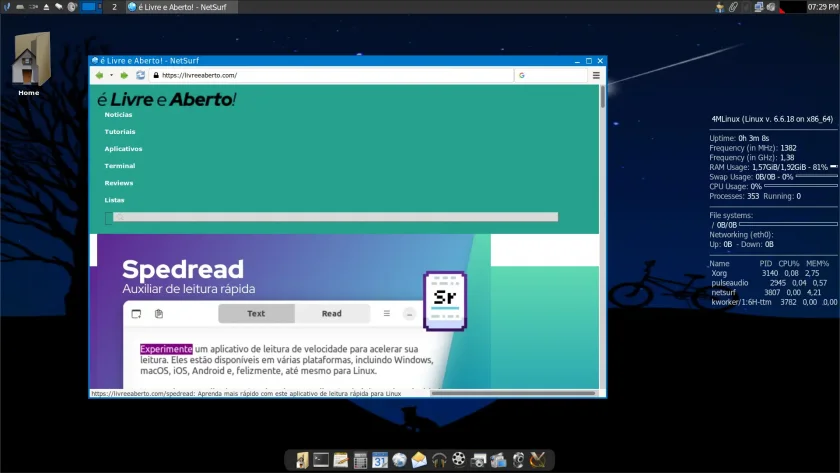Click the drive icon in top panel

pos(20,7)
